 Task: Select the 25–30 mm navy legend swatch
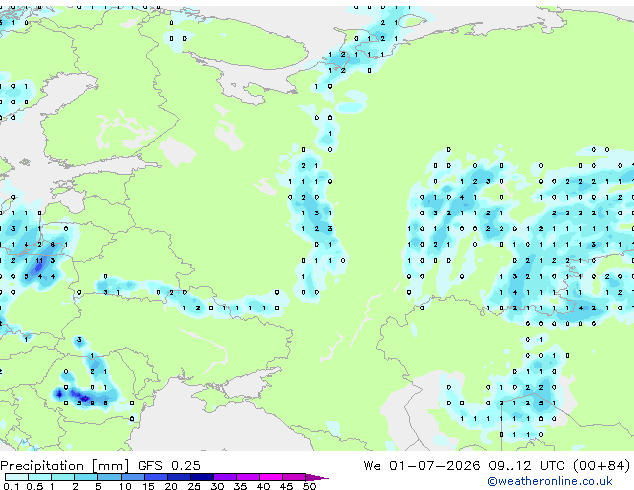pos(202,477)
